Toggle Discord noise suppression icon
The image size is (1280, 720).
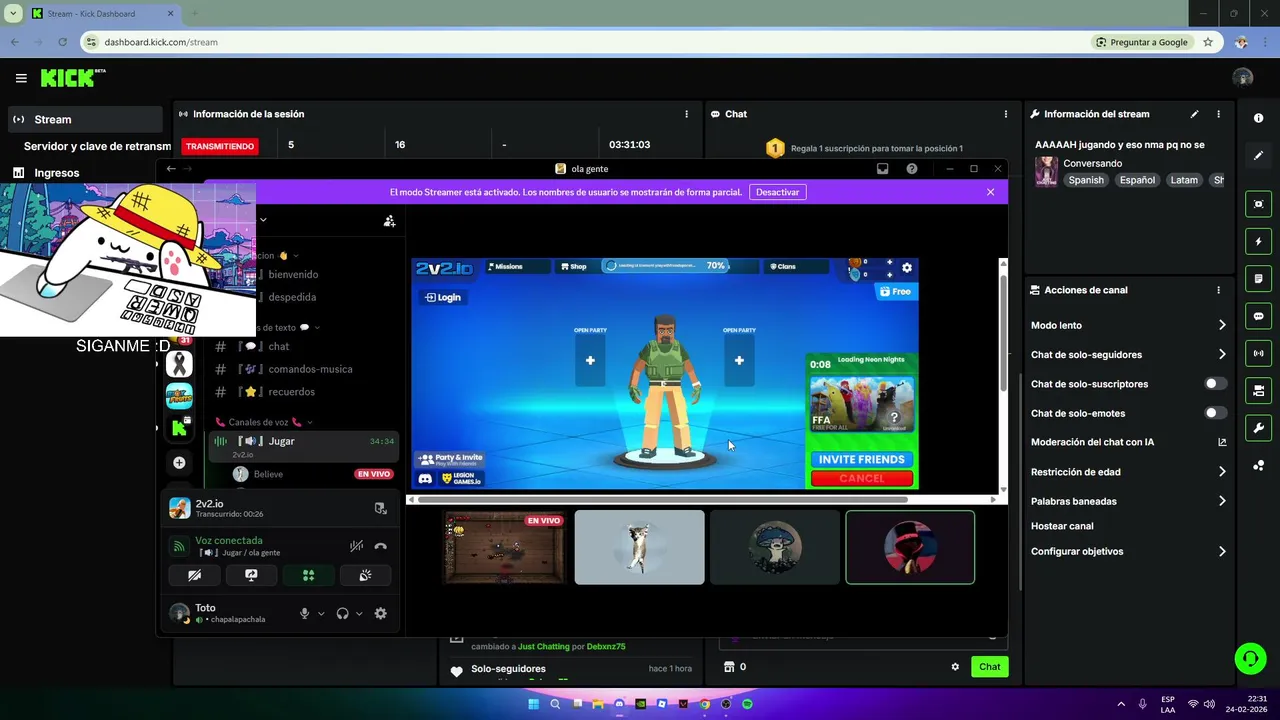point(356,546)
